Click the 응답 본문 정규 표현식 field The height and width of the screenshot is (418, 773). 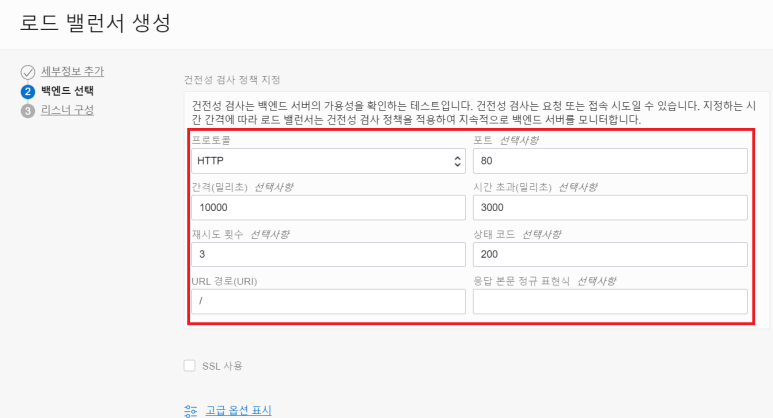[610, 301]
